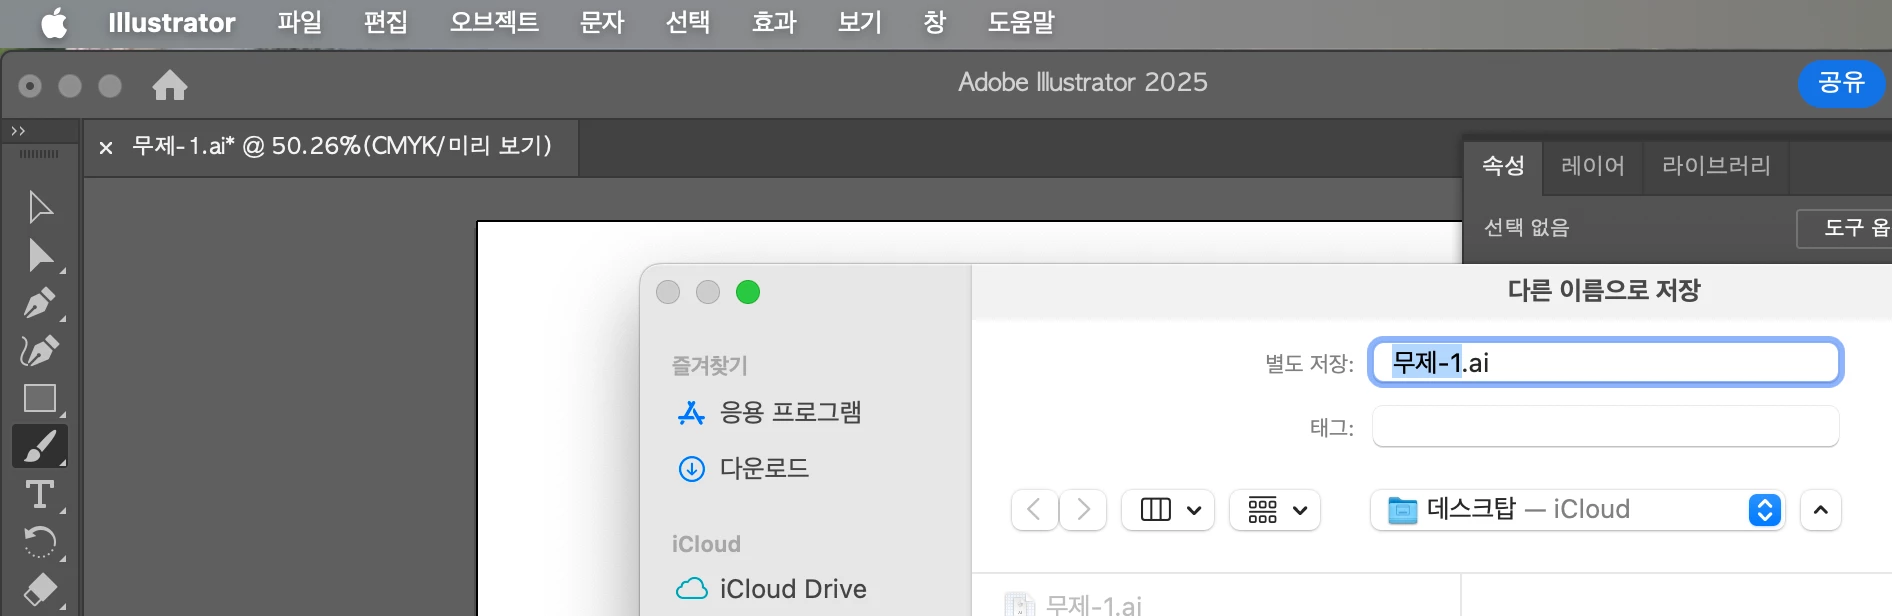Go forward in save dialog navigation

[x=1083, y=510]
